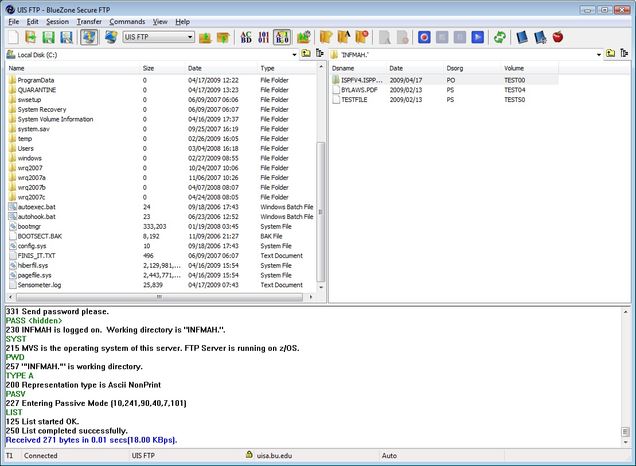Screen dimensions: 636x466
Task: Click the uisa.bu.edu secure lock status icon
Action: tap(249, 455)
